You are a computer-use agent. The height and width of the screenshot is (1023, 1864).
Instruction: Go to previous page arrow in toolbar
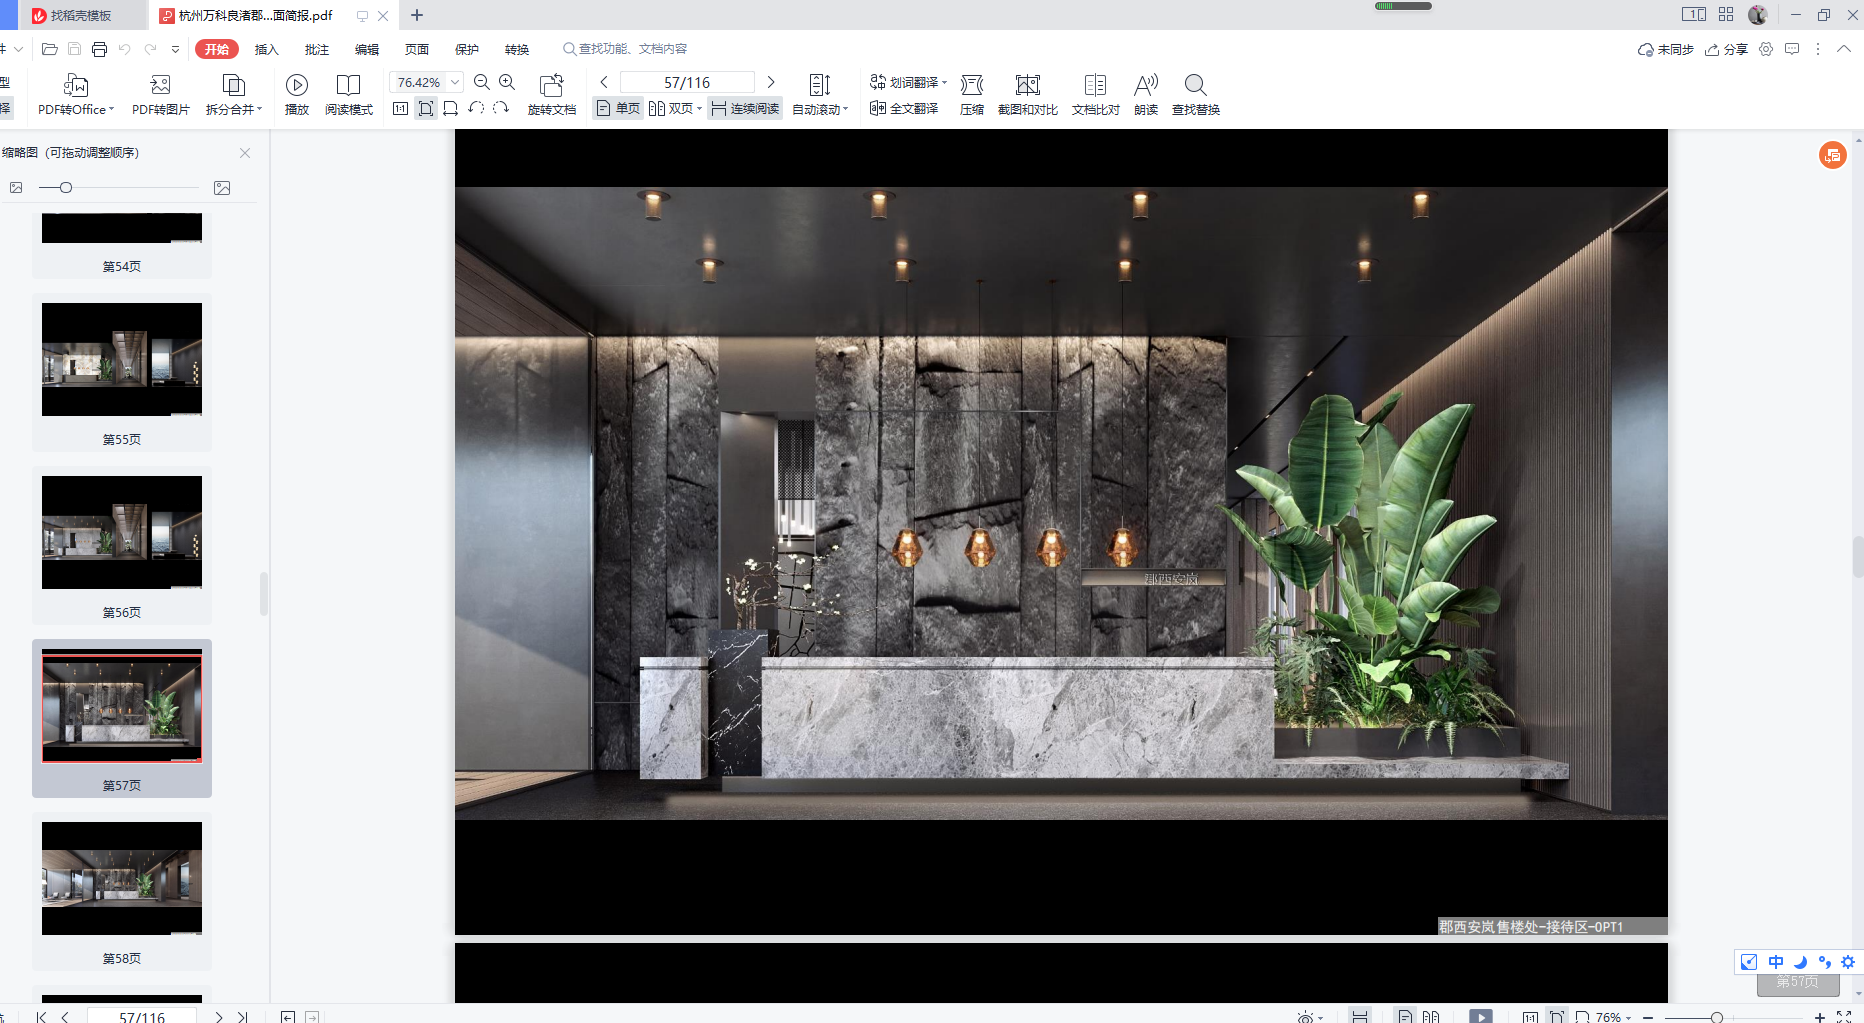tap(604, 82)
